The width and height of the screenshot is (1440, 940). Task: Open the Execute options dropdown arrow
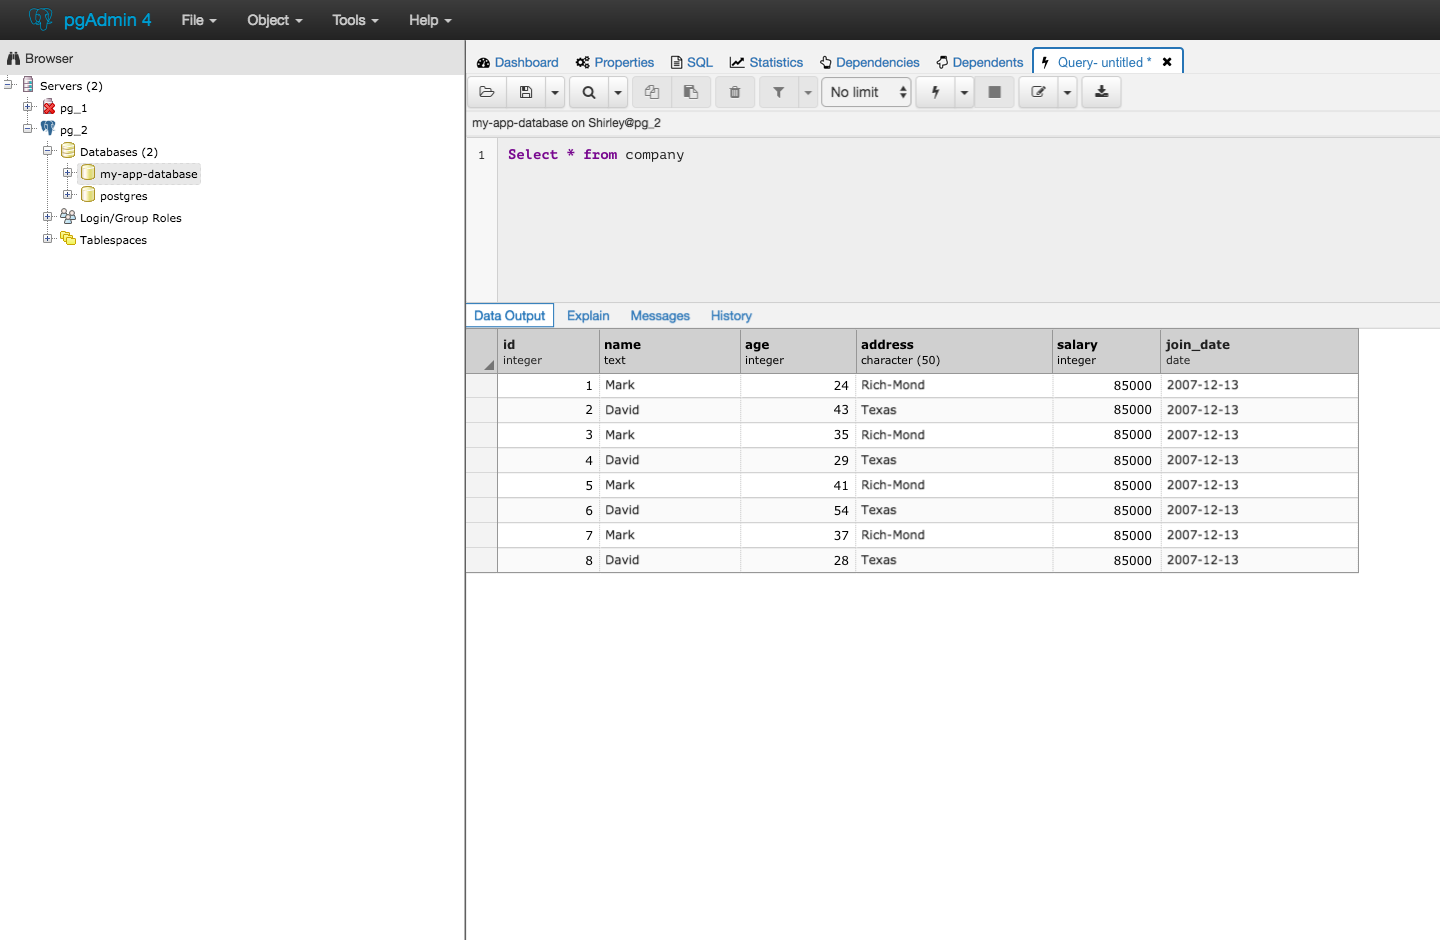[x=964, y=92]
